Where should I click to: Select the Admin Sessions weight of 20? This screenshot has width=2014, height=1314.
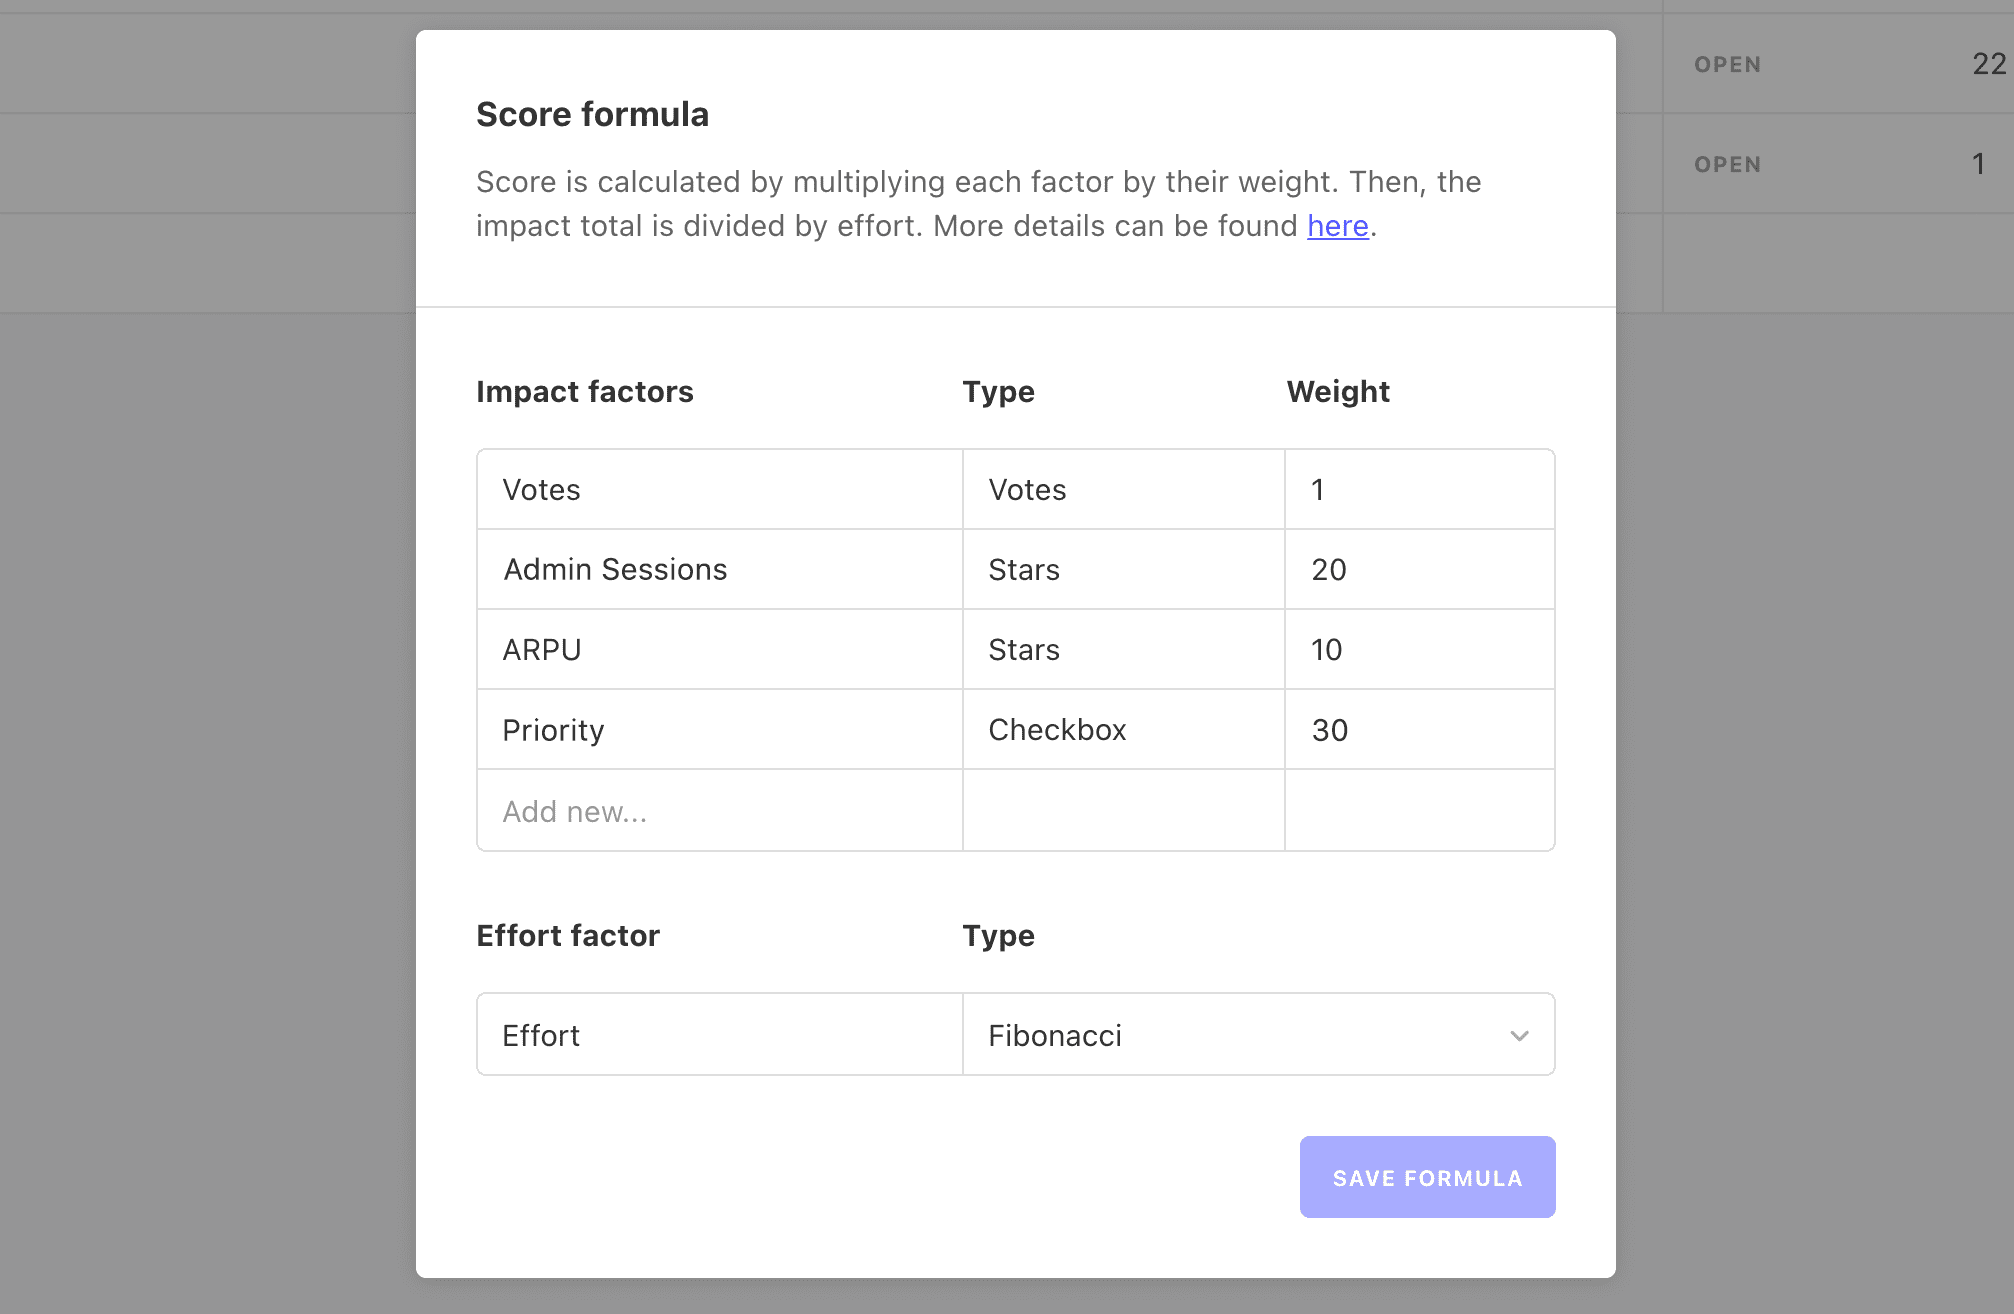(x=1418, y=569)
